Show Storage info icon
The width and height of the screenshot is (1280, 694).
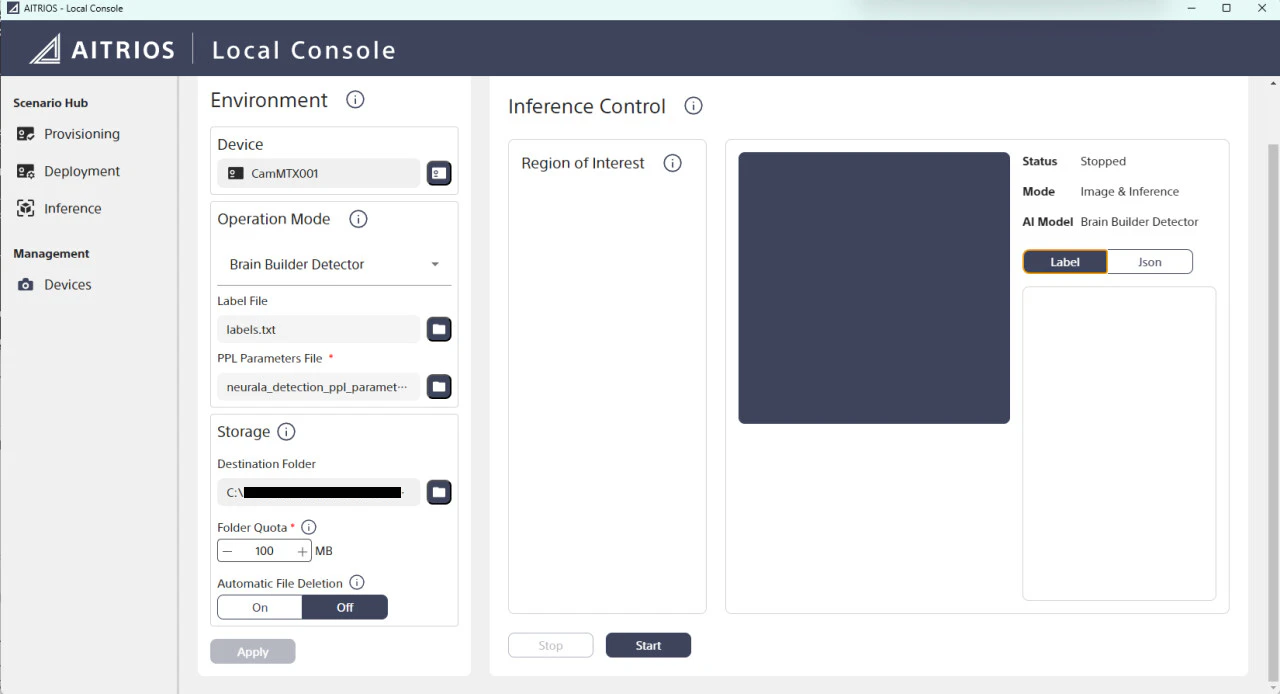click(x=286, y=432)
